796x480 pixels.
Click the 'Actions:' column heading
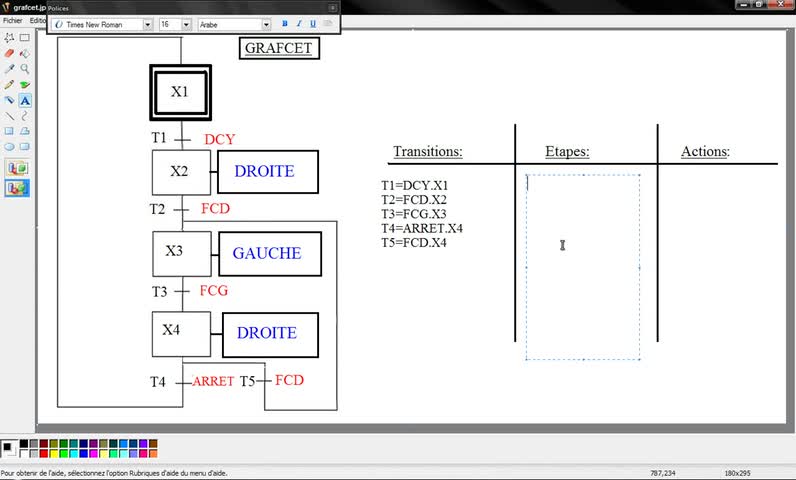(705, 151)
